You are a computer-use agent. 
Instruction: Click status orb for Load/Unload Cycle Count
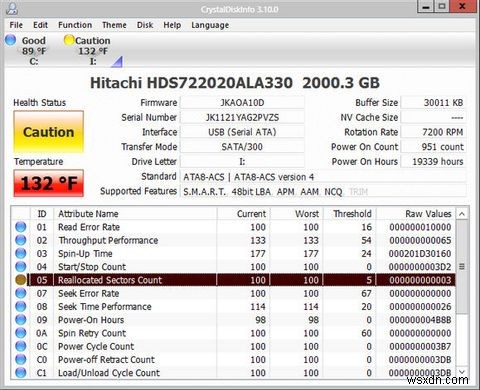(x=21, y=373)
